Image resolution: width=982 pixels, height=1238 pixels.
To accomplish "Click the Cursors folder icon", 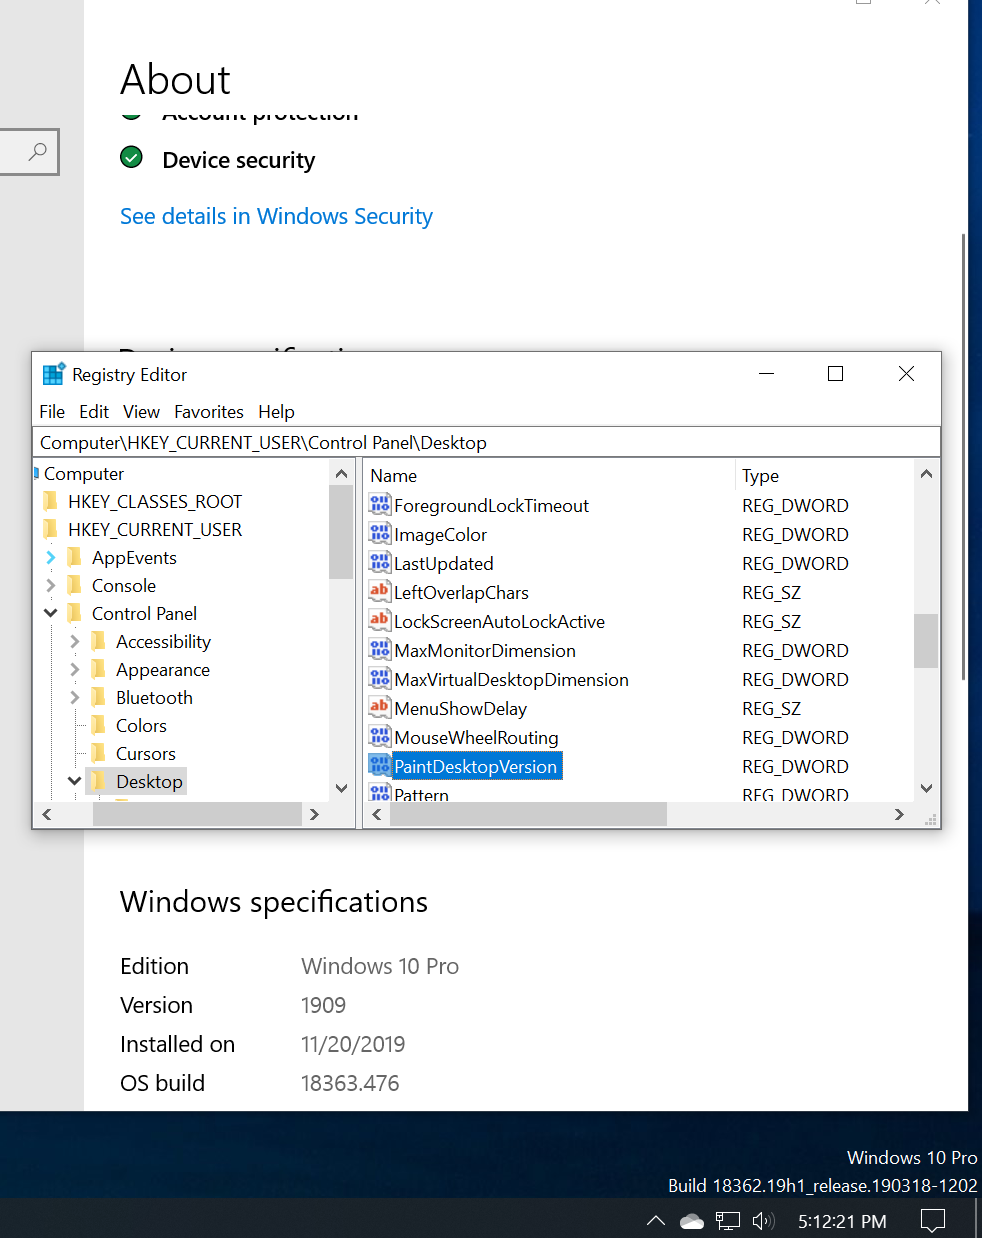I will pyautogui.click(x=99, y=753).
